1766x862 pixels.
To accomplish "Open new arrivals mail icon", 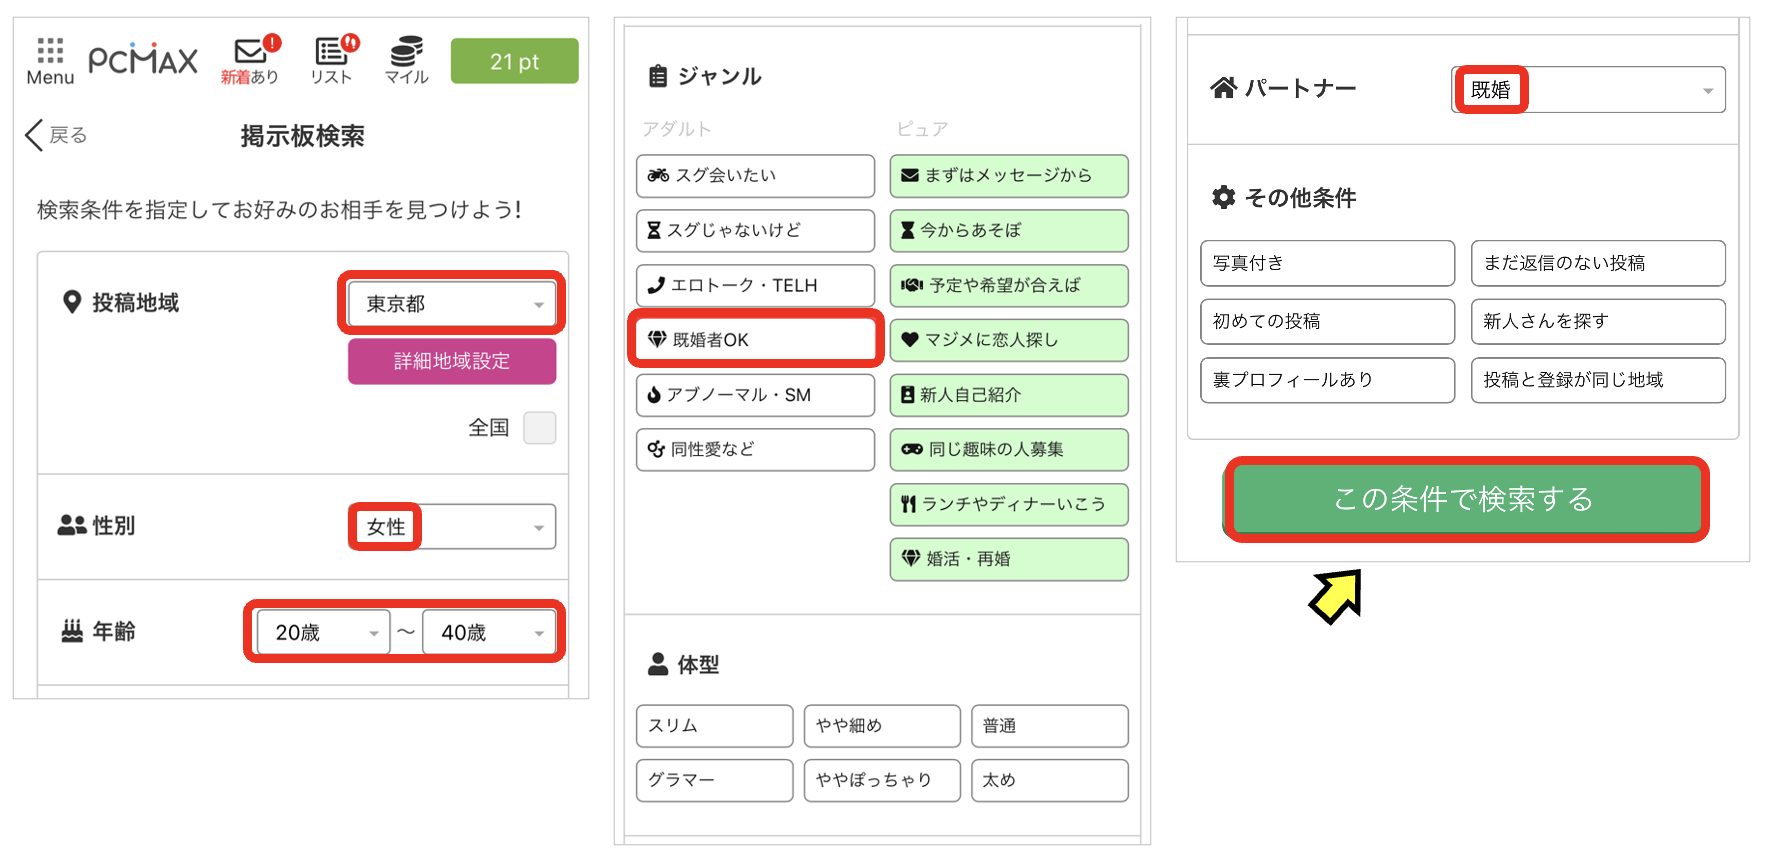I will pyautogui.click(x=250, y=60).
